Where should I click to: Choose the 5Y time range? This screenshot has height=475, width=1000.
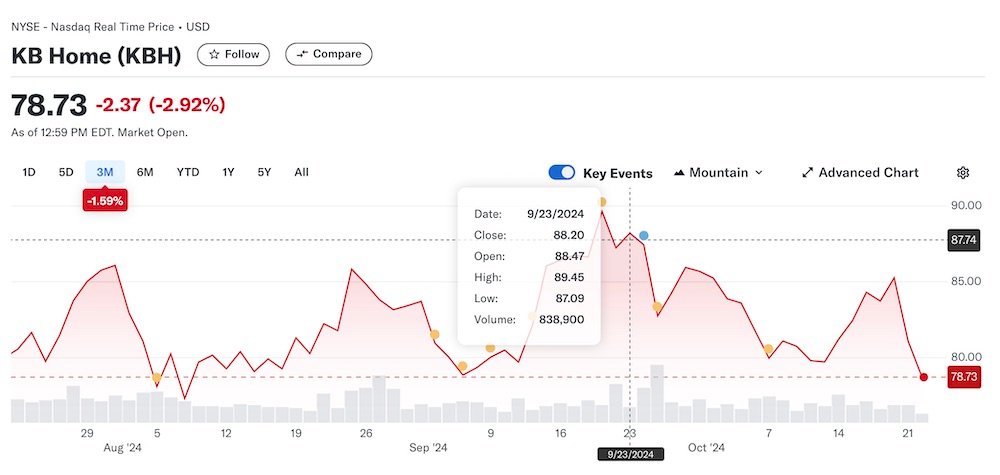(264, 172)
